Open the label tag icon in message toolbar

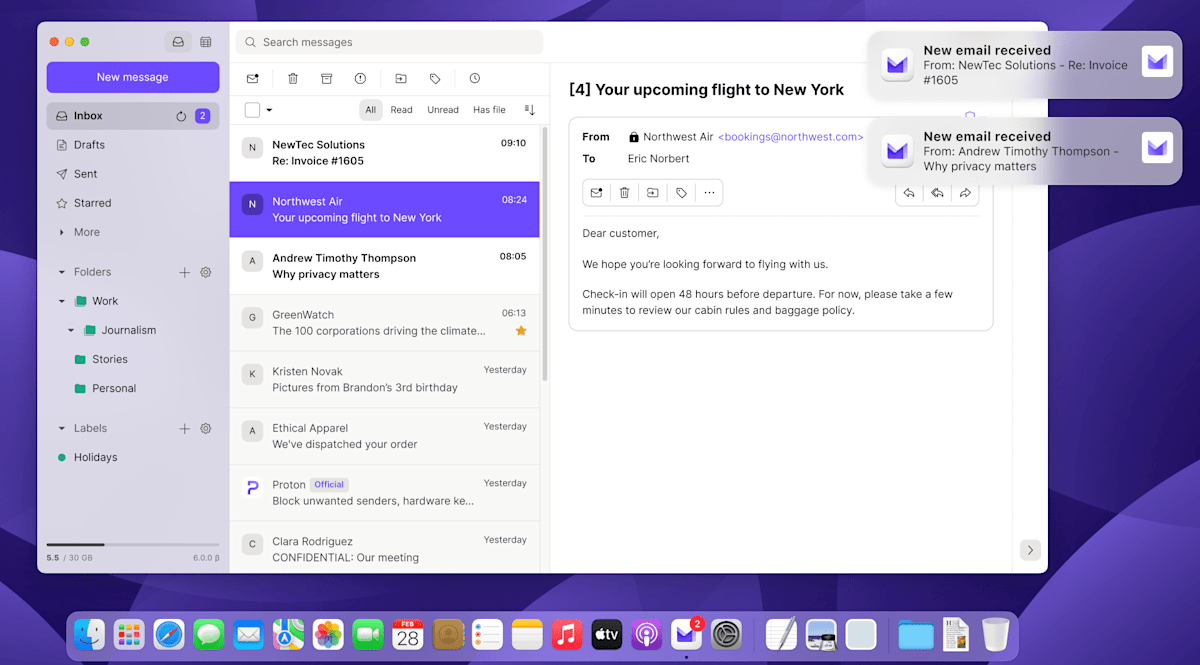pos(681,193)
